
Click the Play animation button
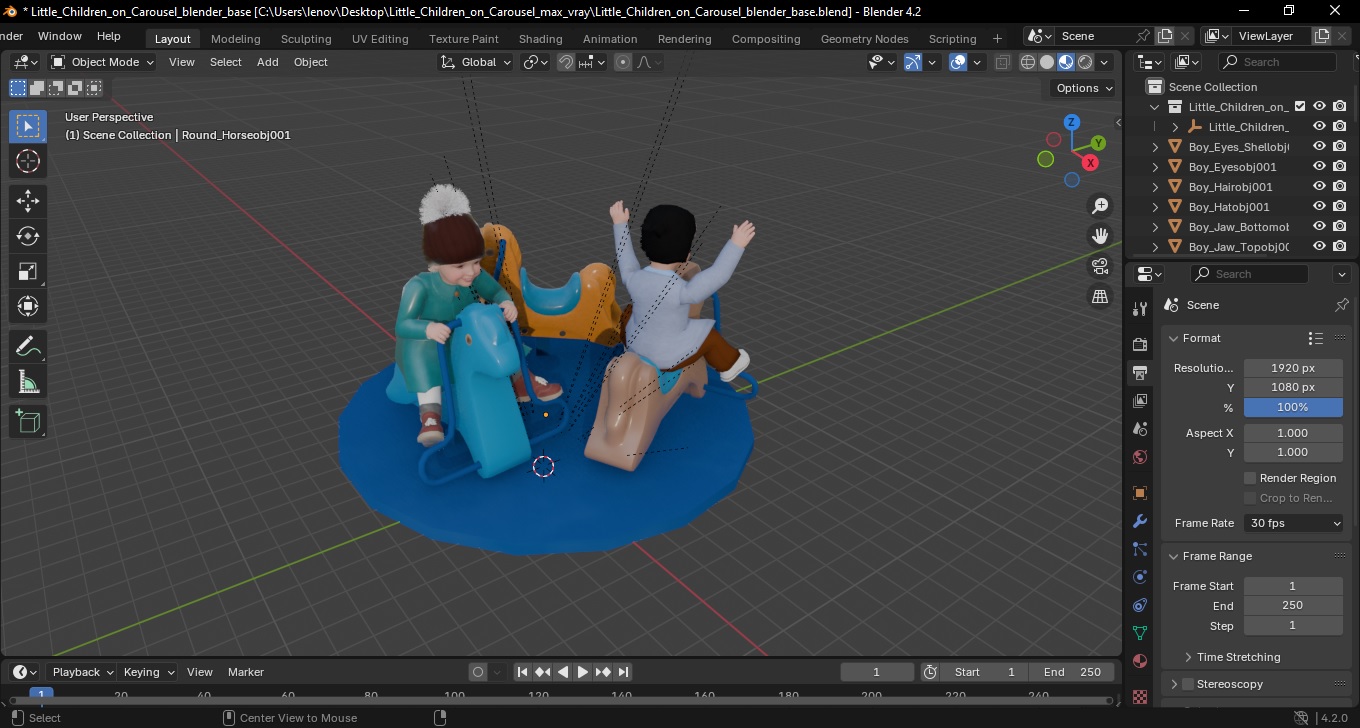583,672
